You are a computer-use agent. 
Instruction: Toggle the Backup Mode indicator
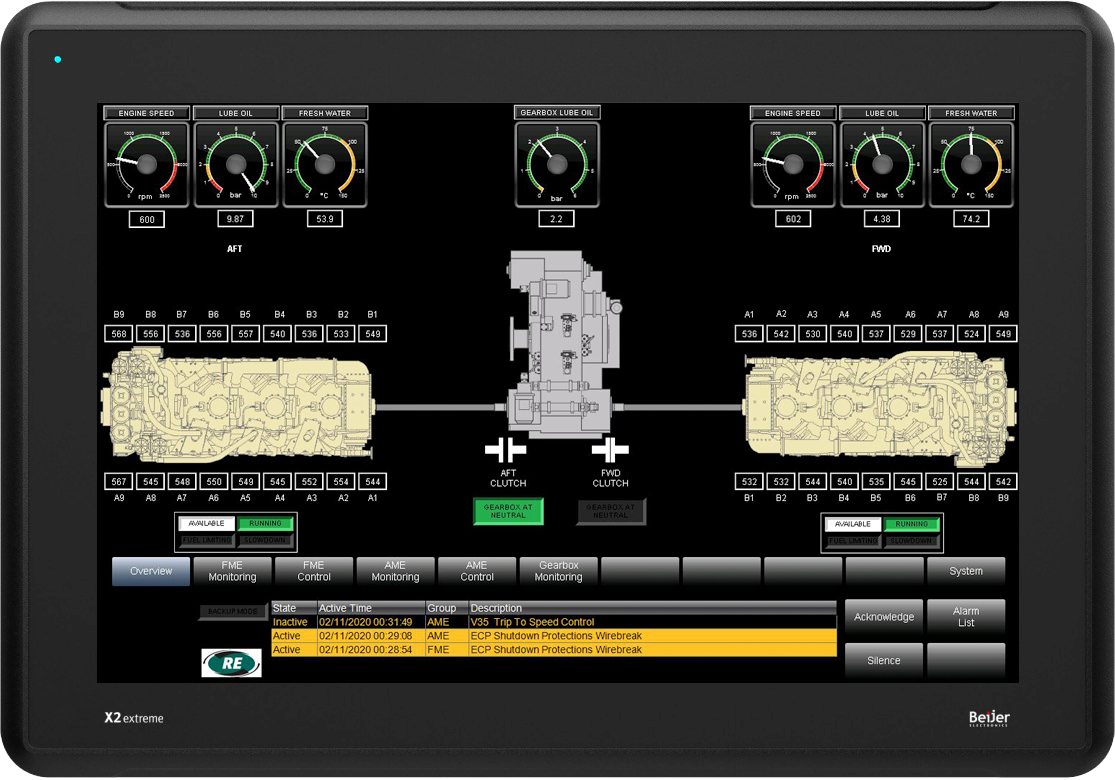pos(232,611)
